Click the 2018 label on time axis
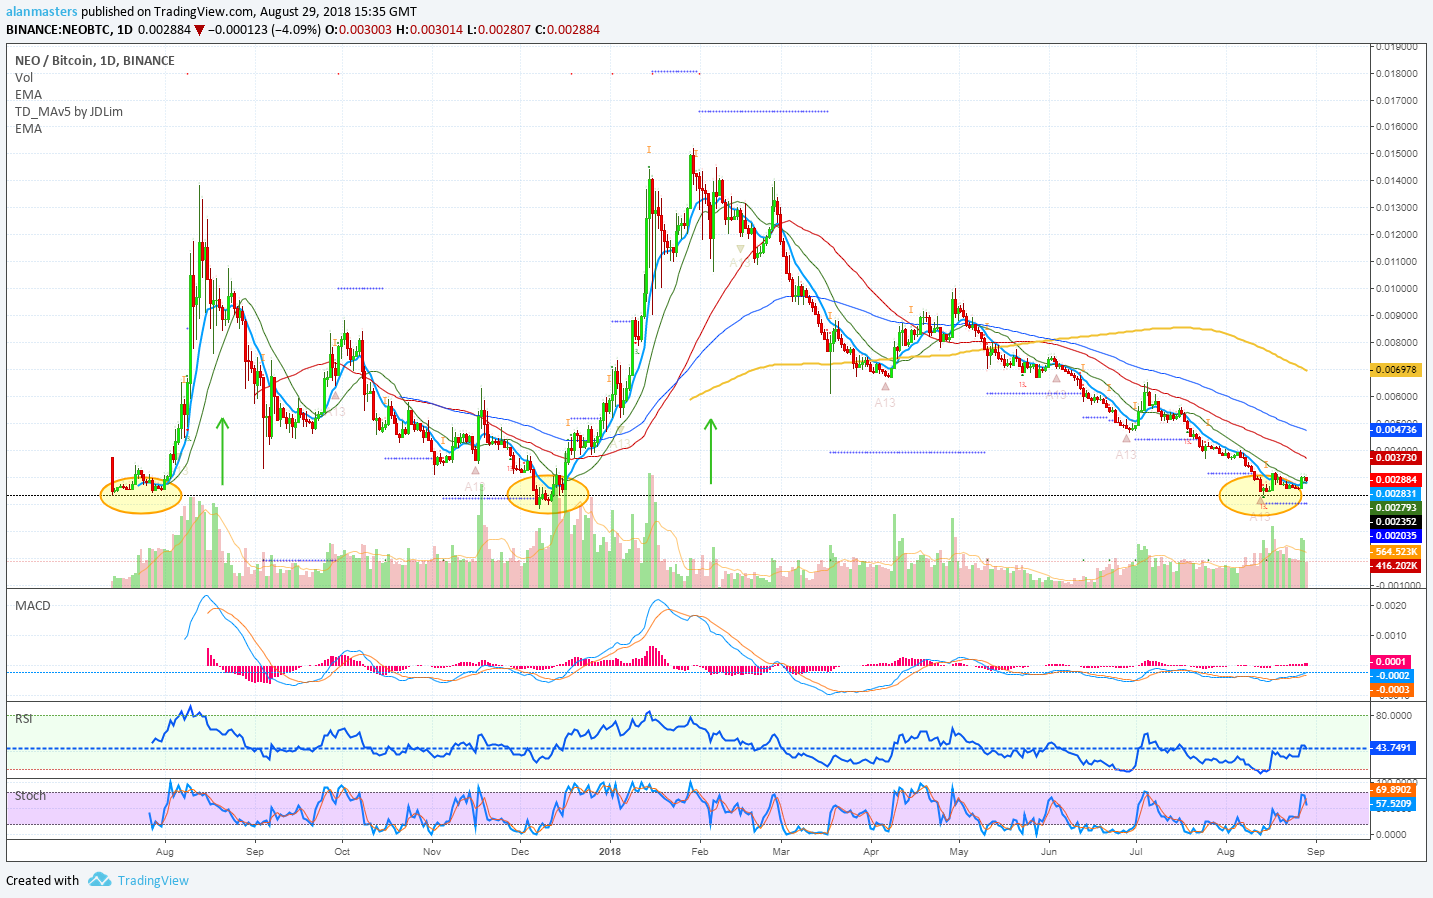This screenshot has height=898, width=1433. coord(610,852)
